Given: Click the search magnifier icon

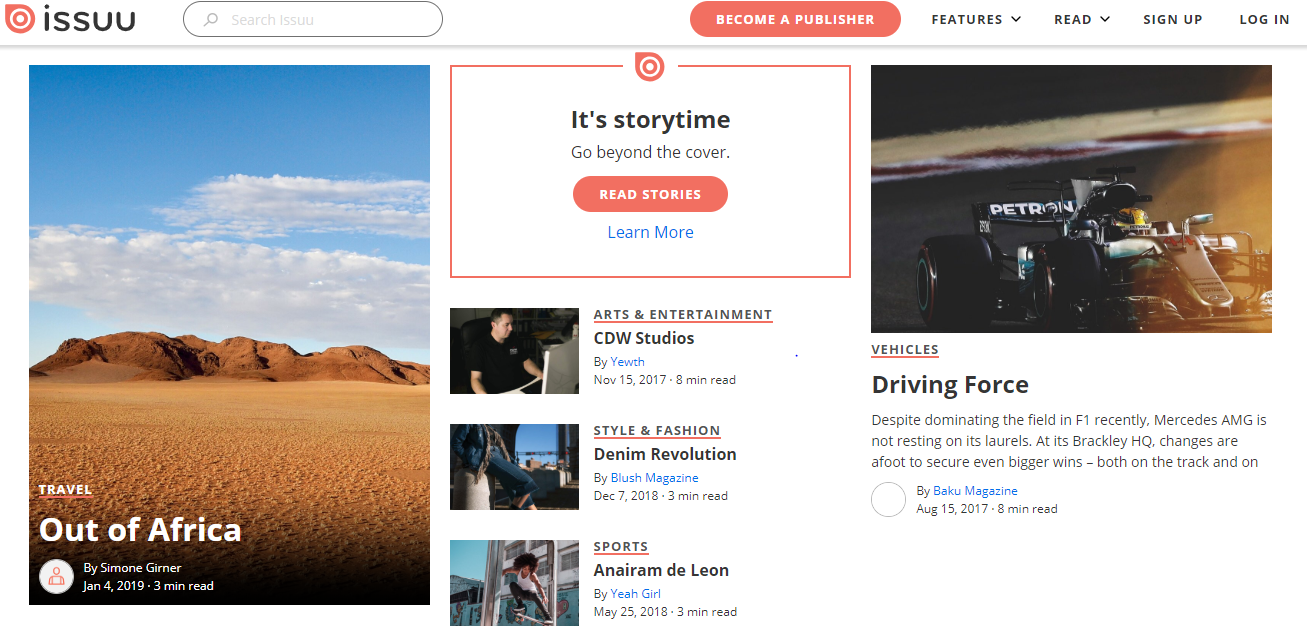Looking at the screenshot, I should 211,19.
